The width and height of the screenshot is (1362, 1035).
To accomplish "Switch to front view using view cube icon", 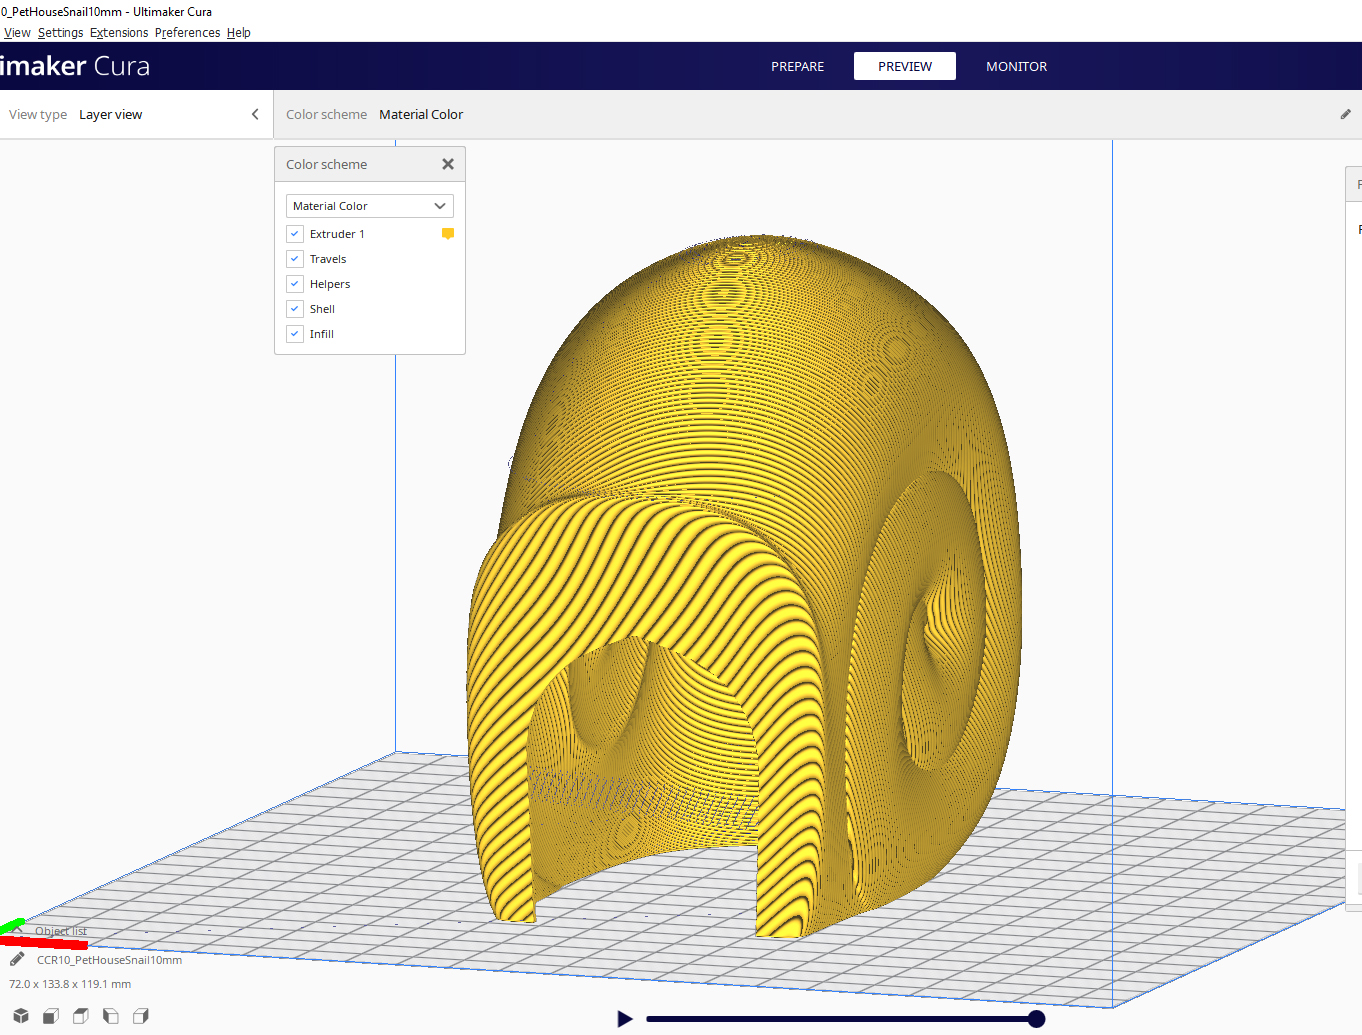I will [x=50, y=1016].
